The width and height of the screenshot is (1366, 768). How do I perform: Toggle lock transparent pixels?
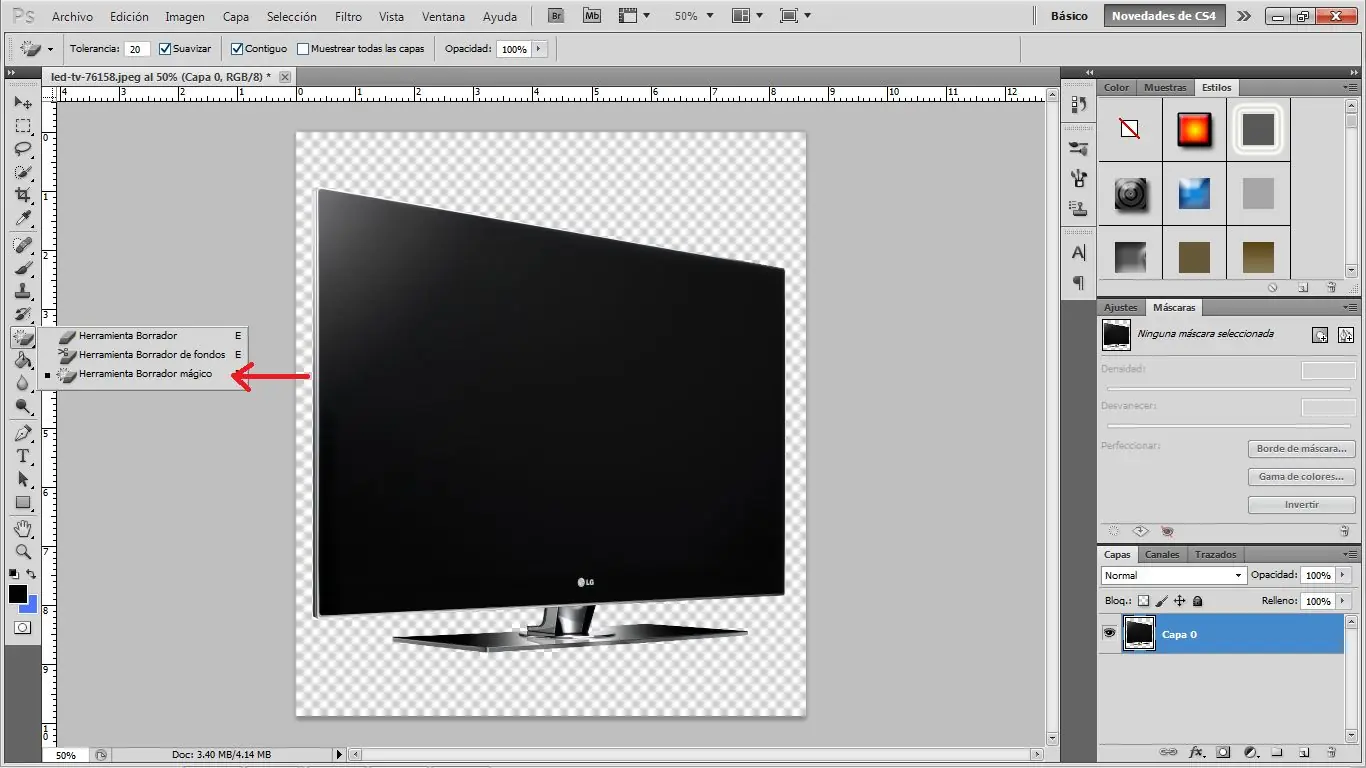tap(1144, 601)
